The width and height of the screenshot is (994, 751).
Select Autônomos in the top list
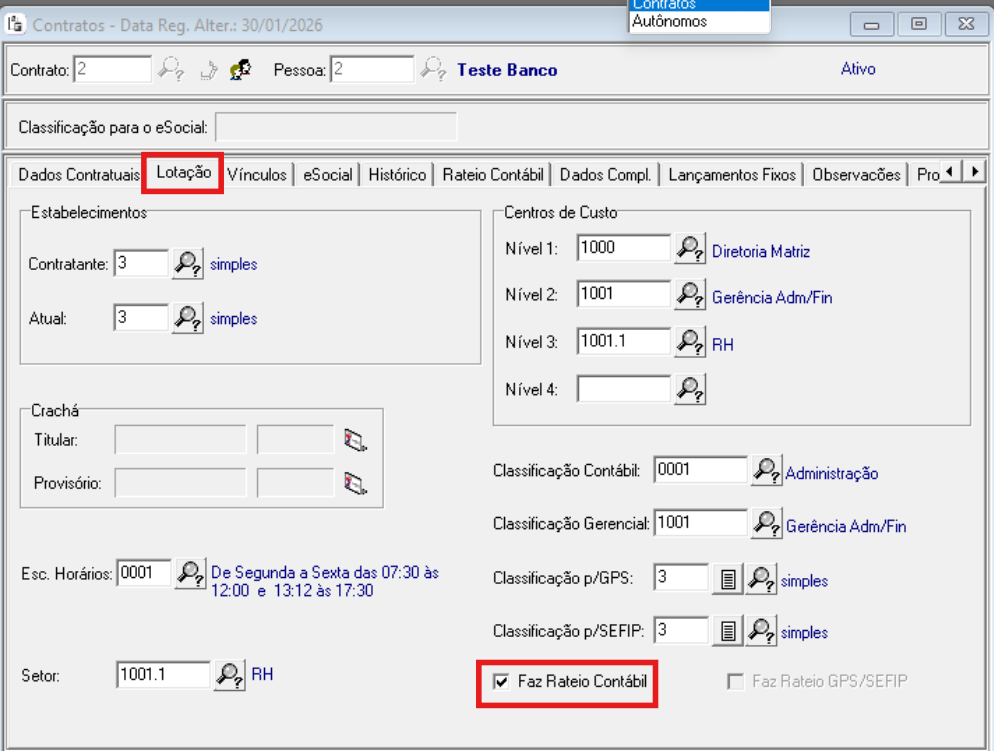pos(669,21)
